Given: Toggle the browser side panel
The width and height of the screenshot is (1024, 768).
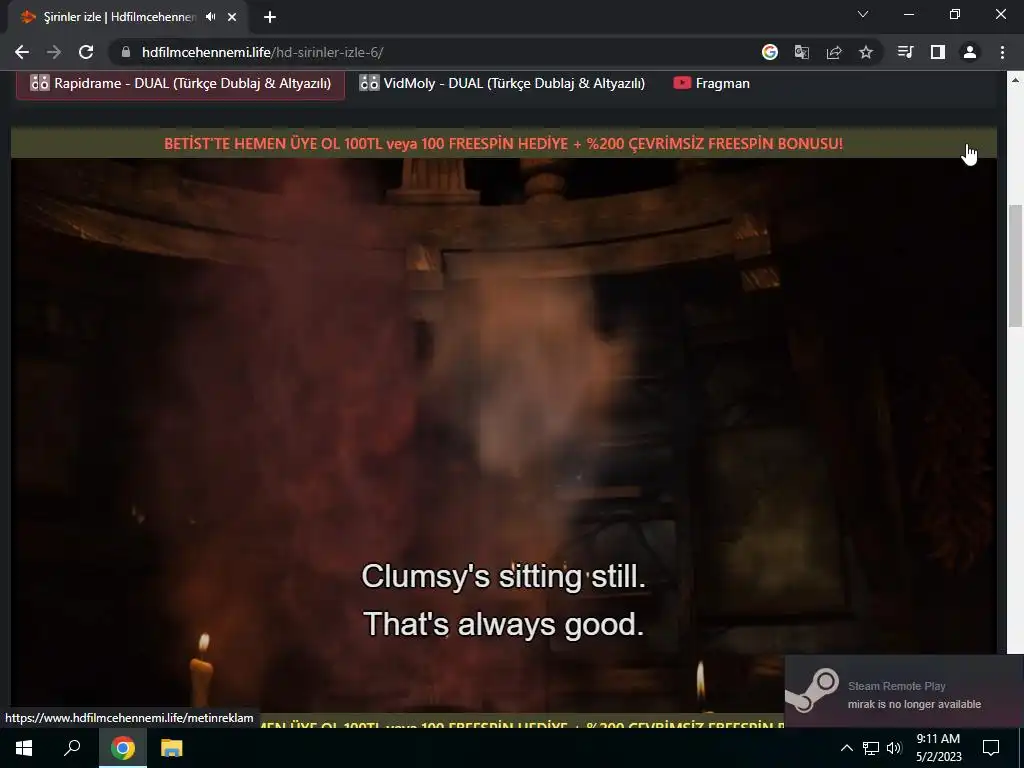Looking at the screenshot, I should click(x=938, y=52).
